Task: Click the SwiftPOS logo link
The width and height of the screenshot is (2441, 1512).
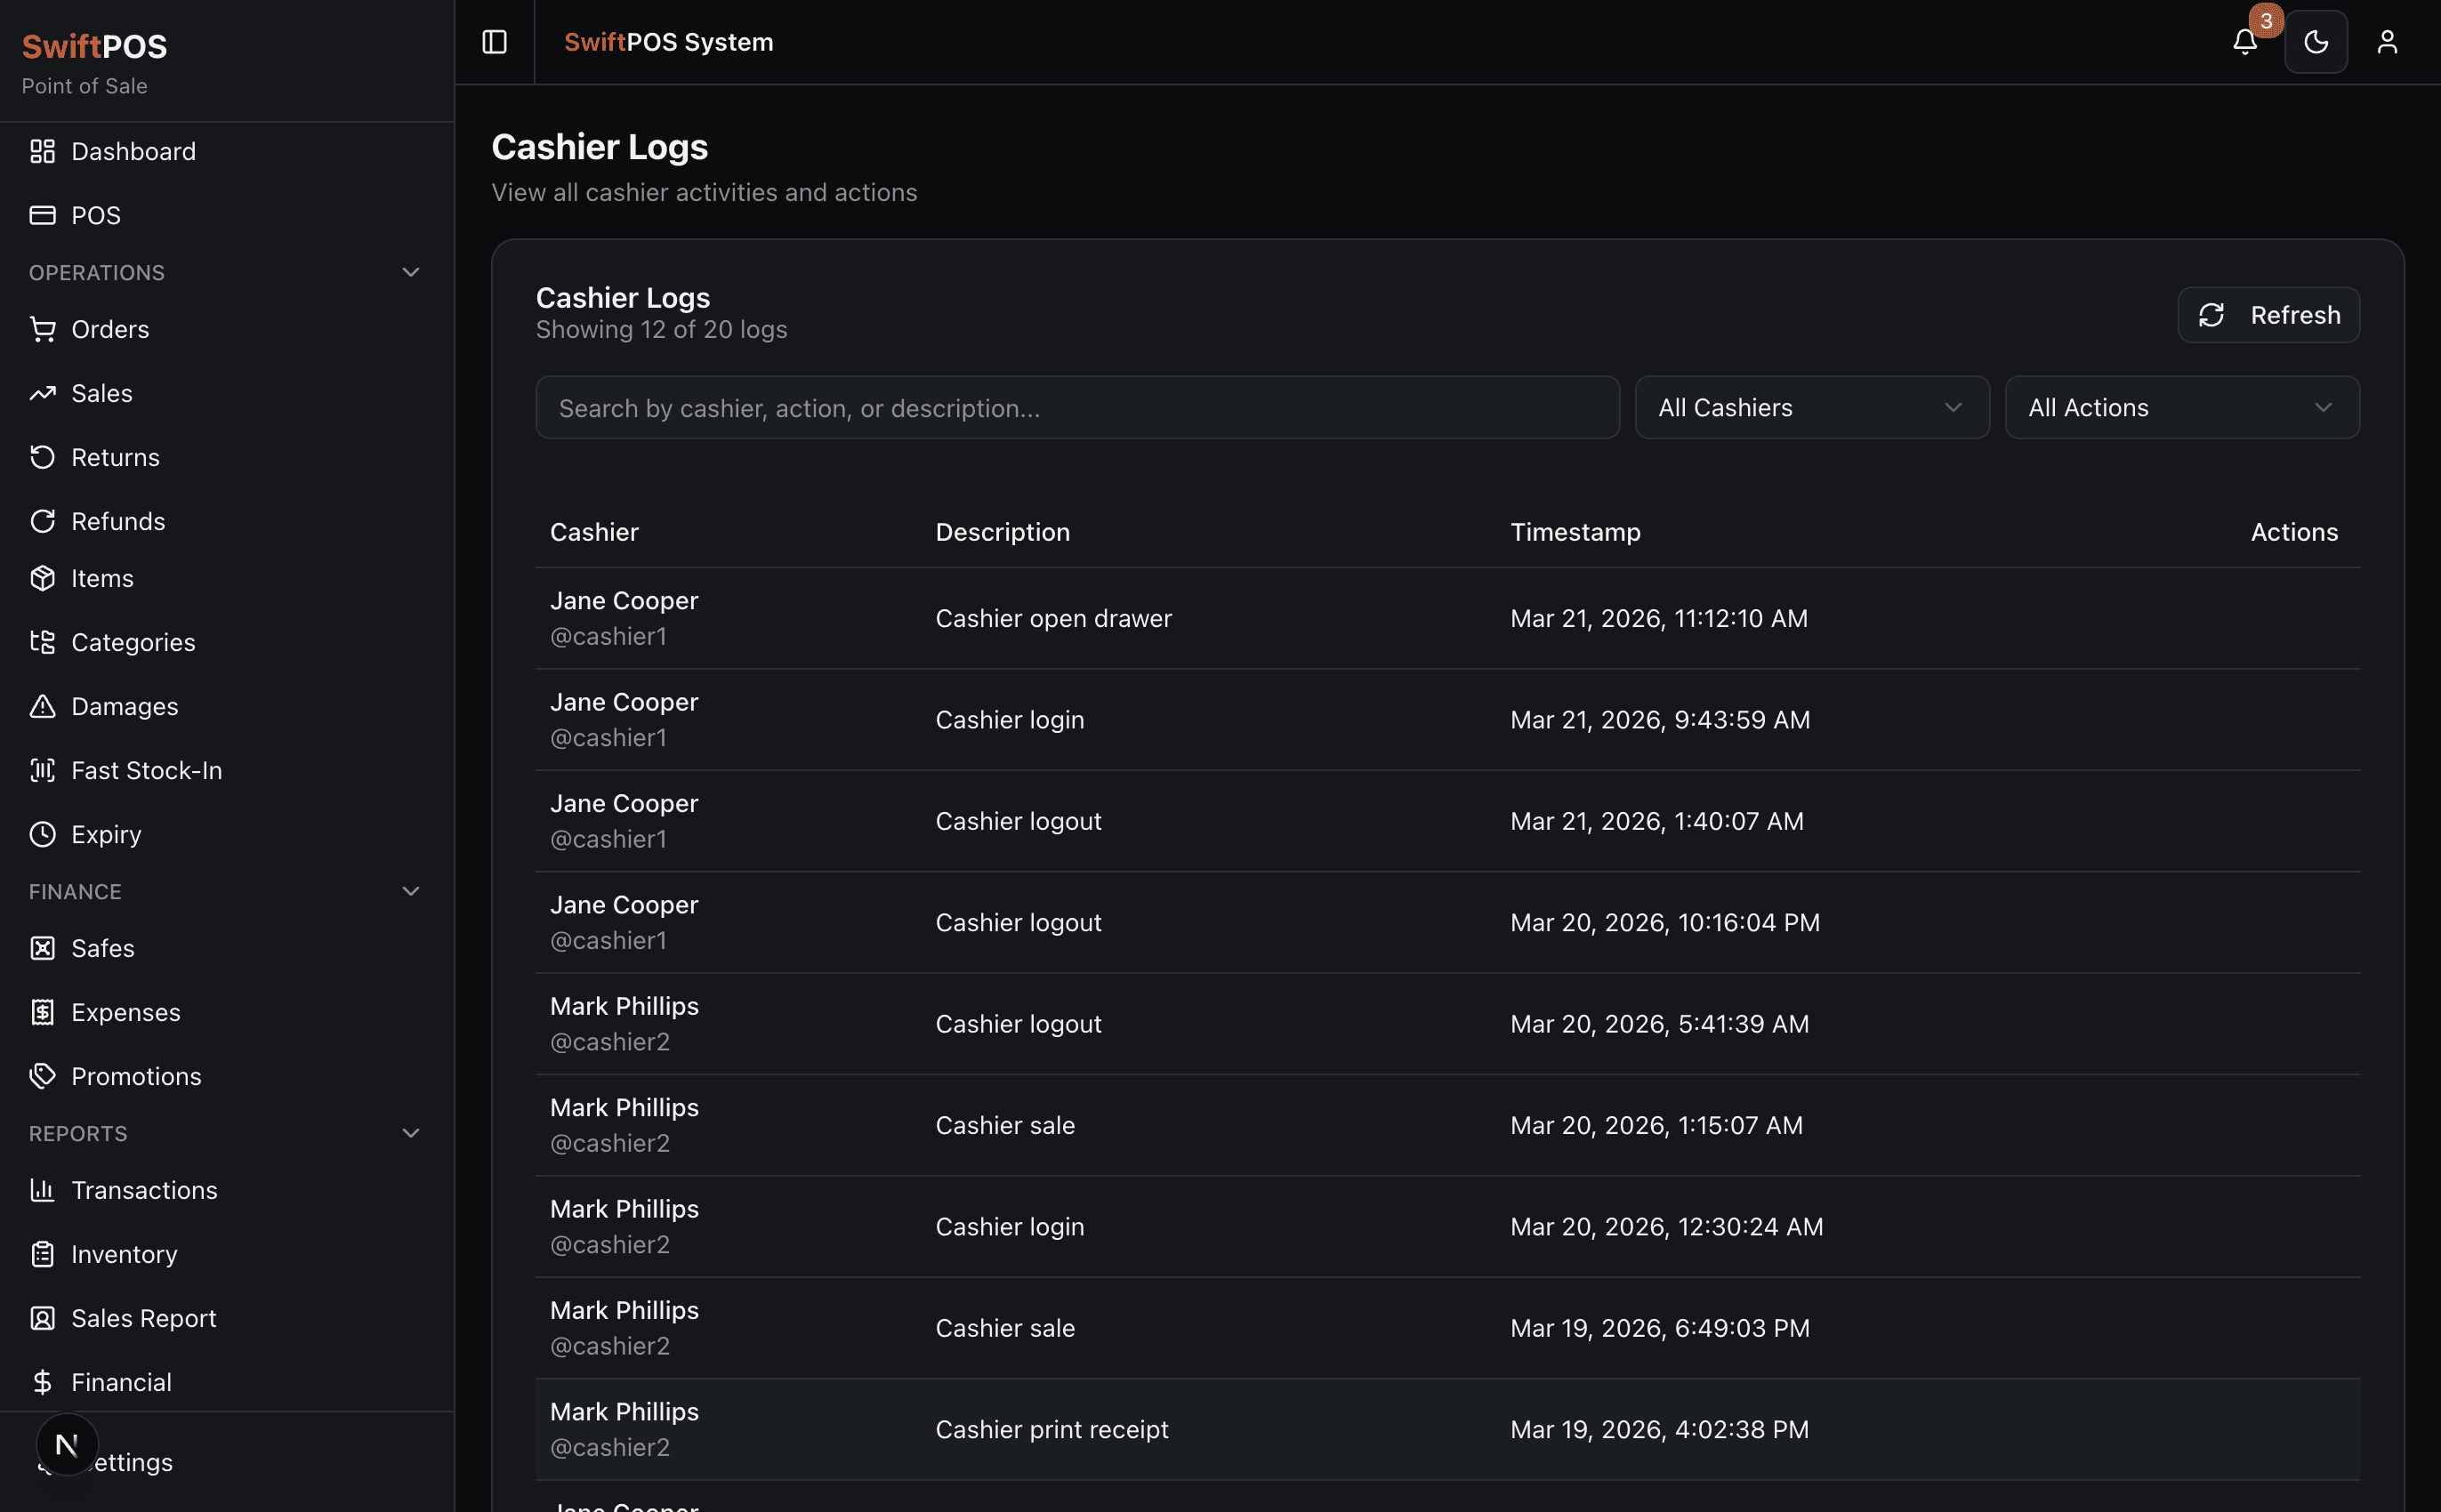Action: pos(94,46)
